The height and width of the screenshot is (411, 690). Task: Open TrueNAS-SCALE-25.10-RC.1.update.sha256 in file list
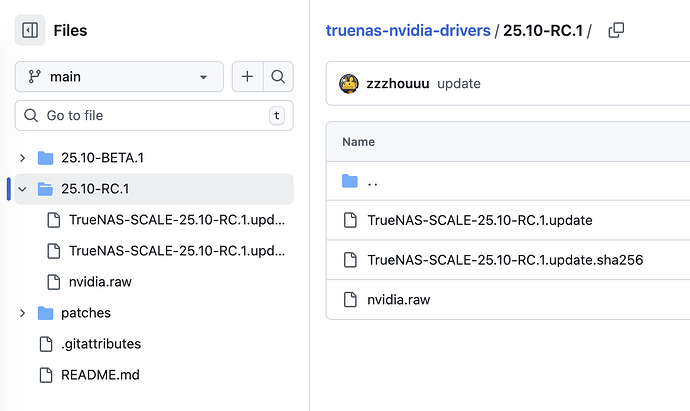click(505, 260)
